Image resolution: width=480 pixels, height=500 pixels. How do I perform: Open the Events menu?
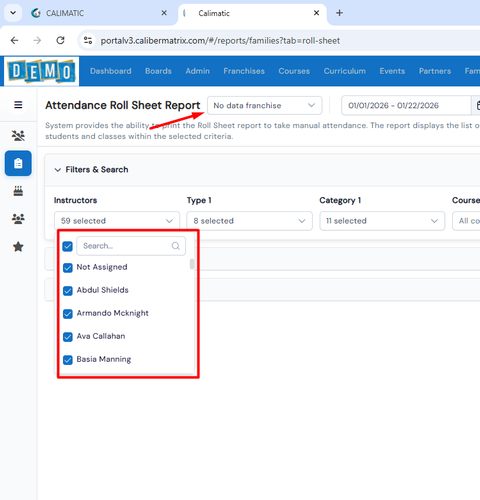392,71
